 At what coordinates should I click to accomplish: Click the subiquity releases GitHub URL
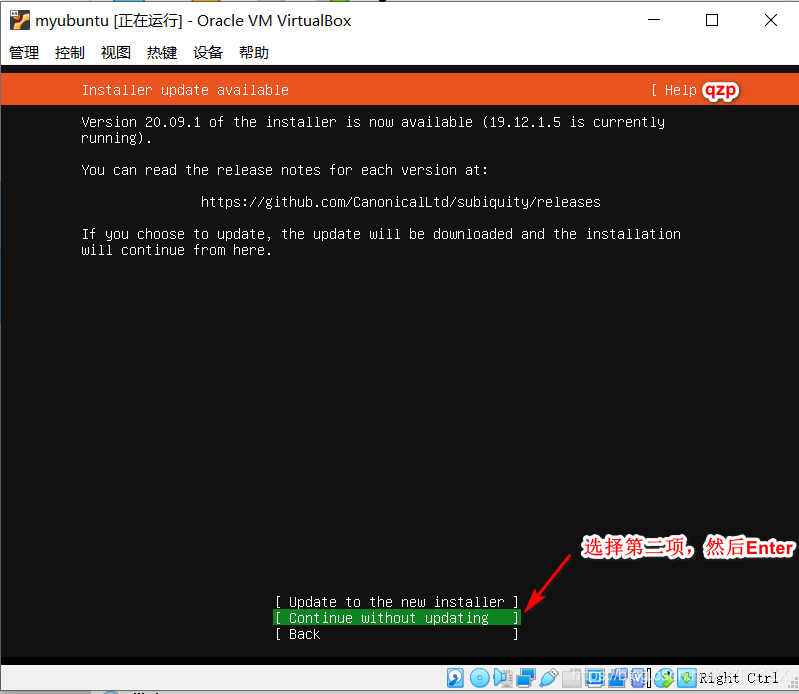coord(401,202)
